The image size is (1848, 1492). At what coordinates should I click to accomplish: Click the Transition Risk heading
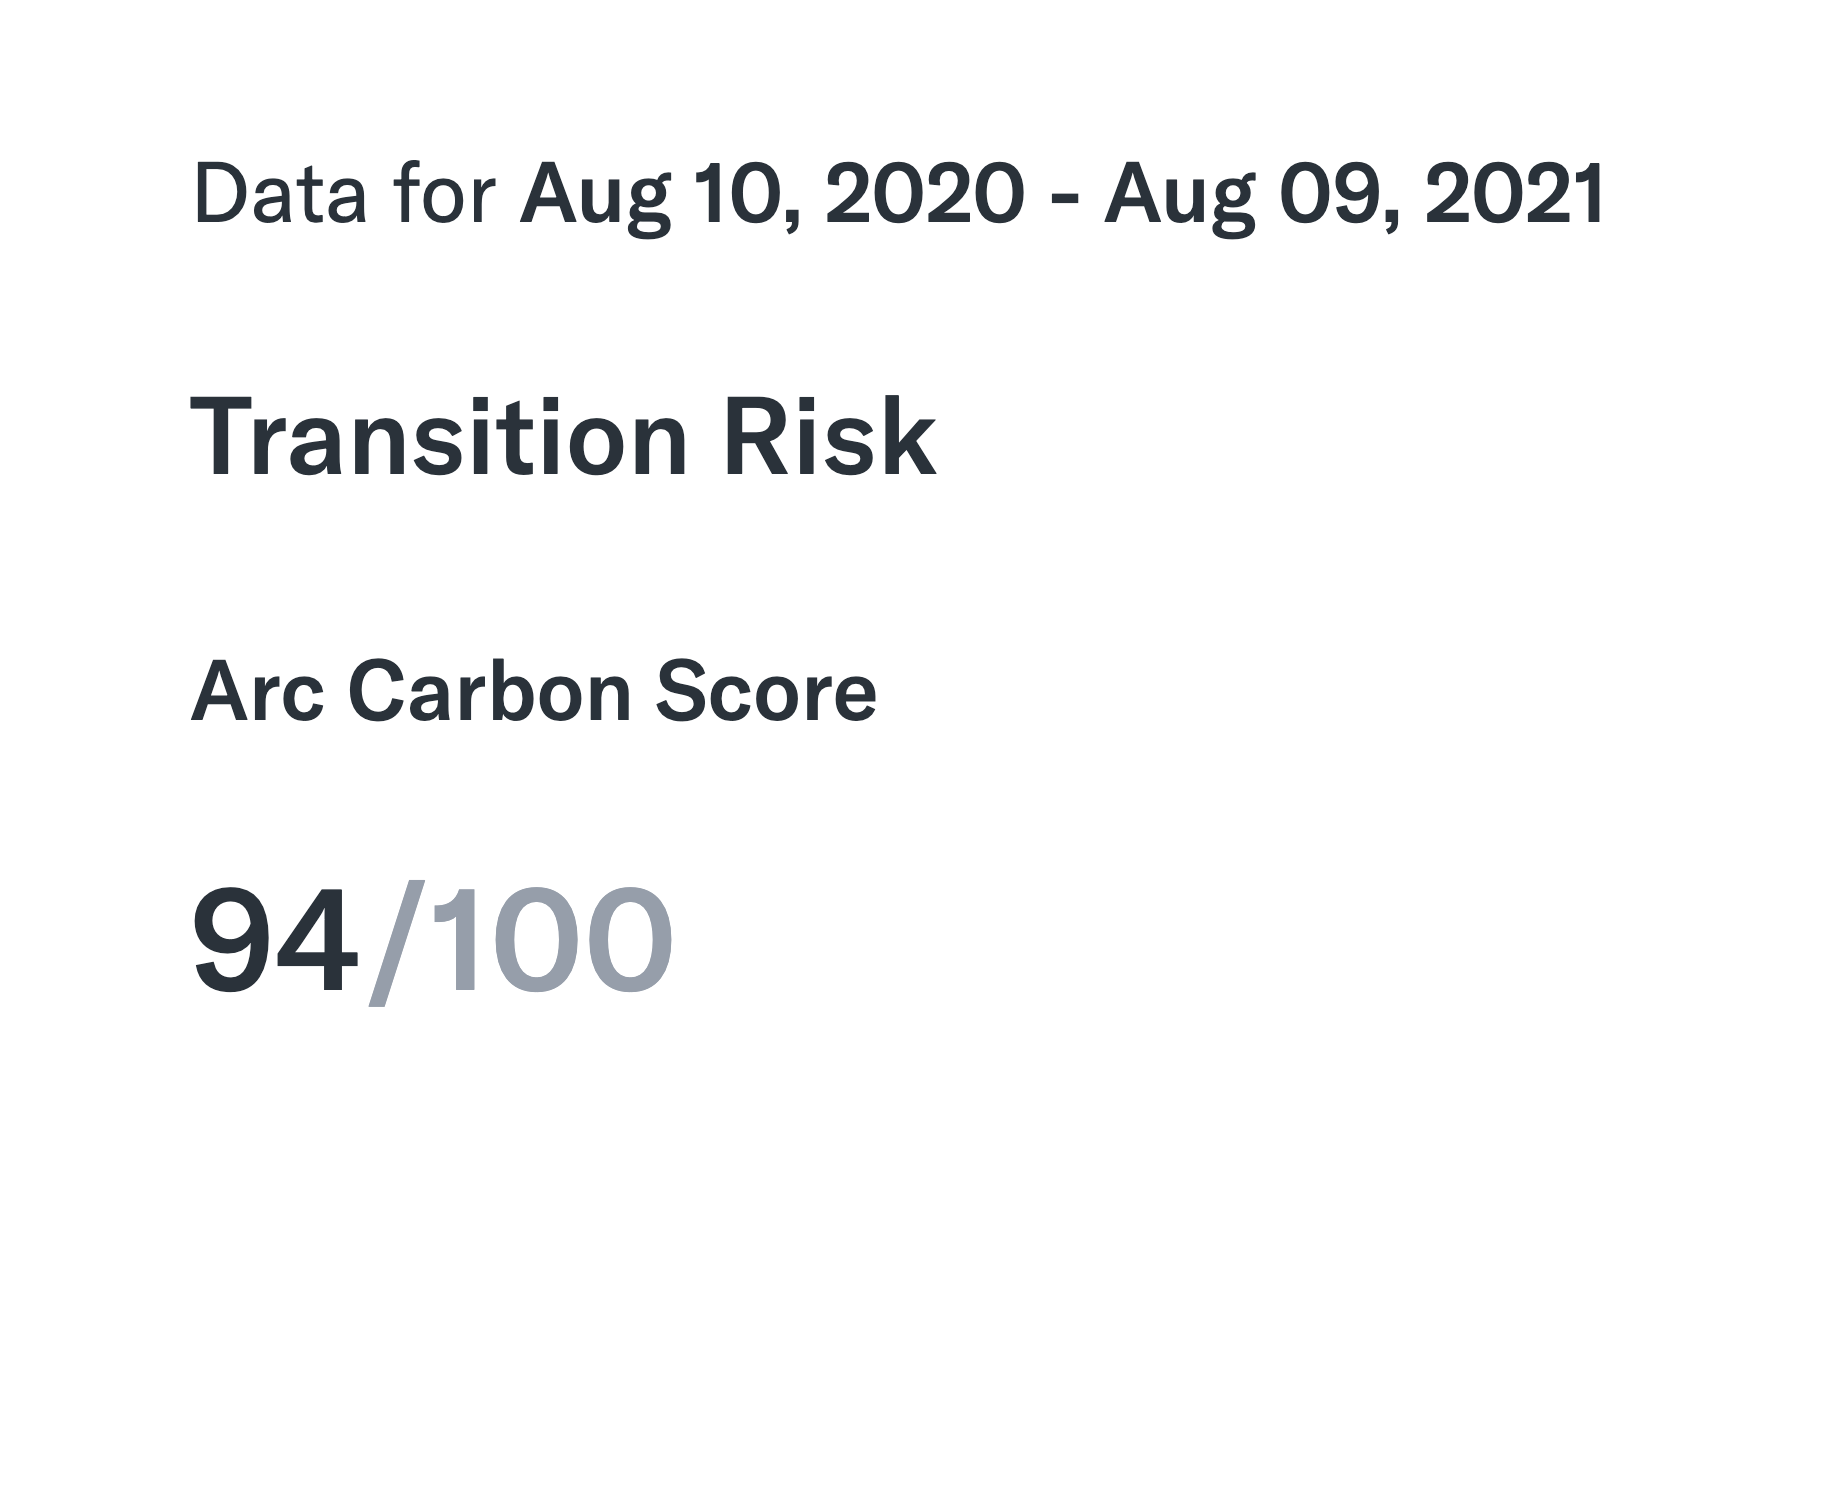coord(563,438)
